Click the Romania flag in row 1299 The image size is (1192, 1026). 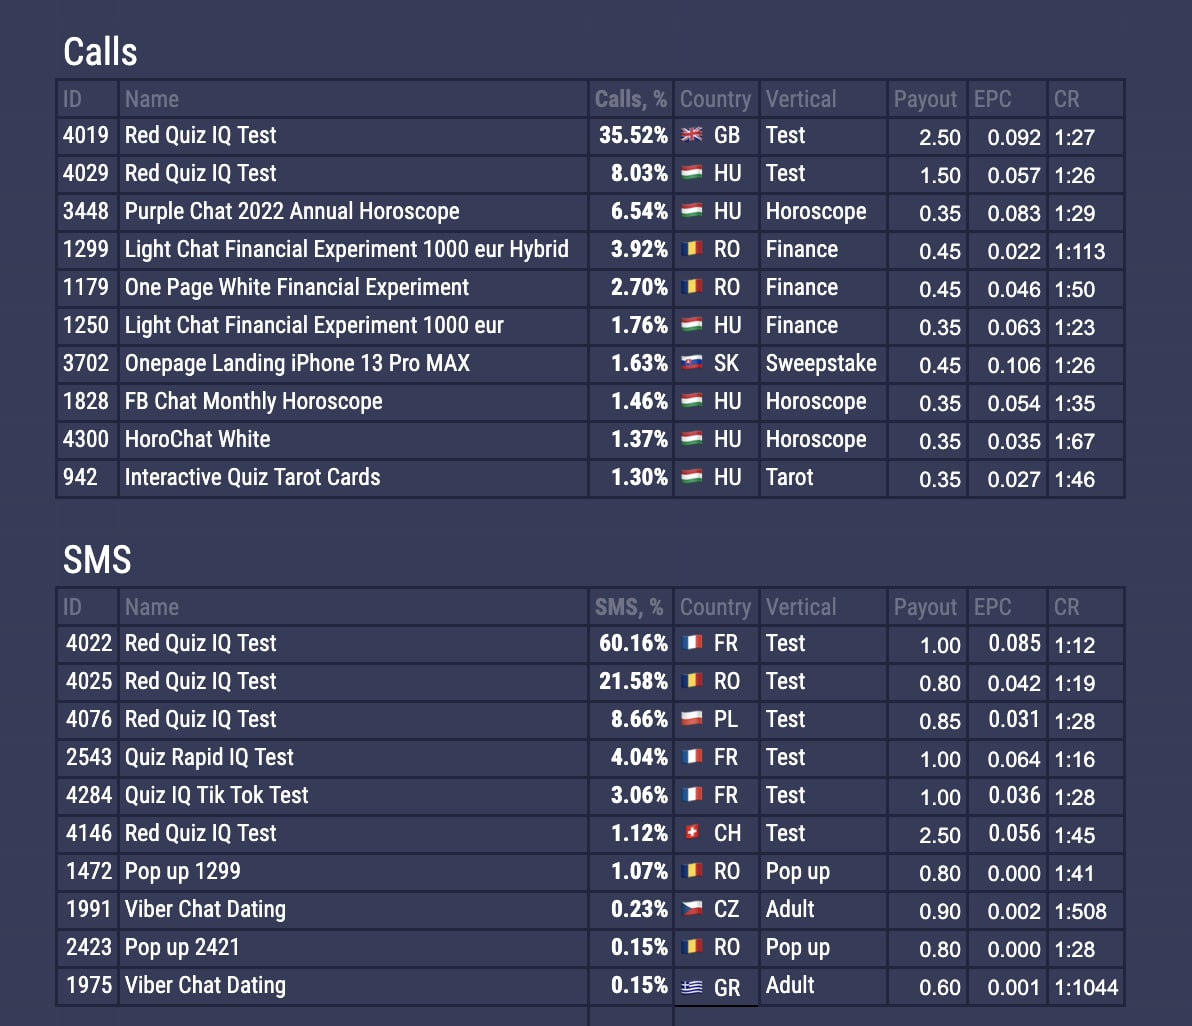pos(691,249)
